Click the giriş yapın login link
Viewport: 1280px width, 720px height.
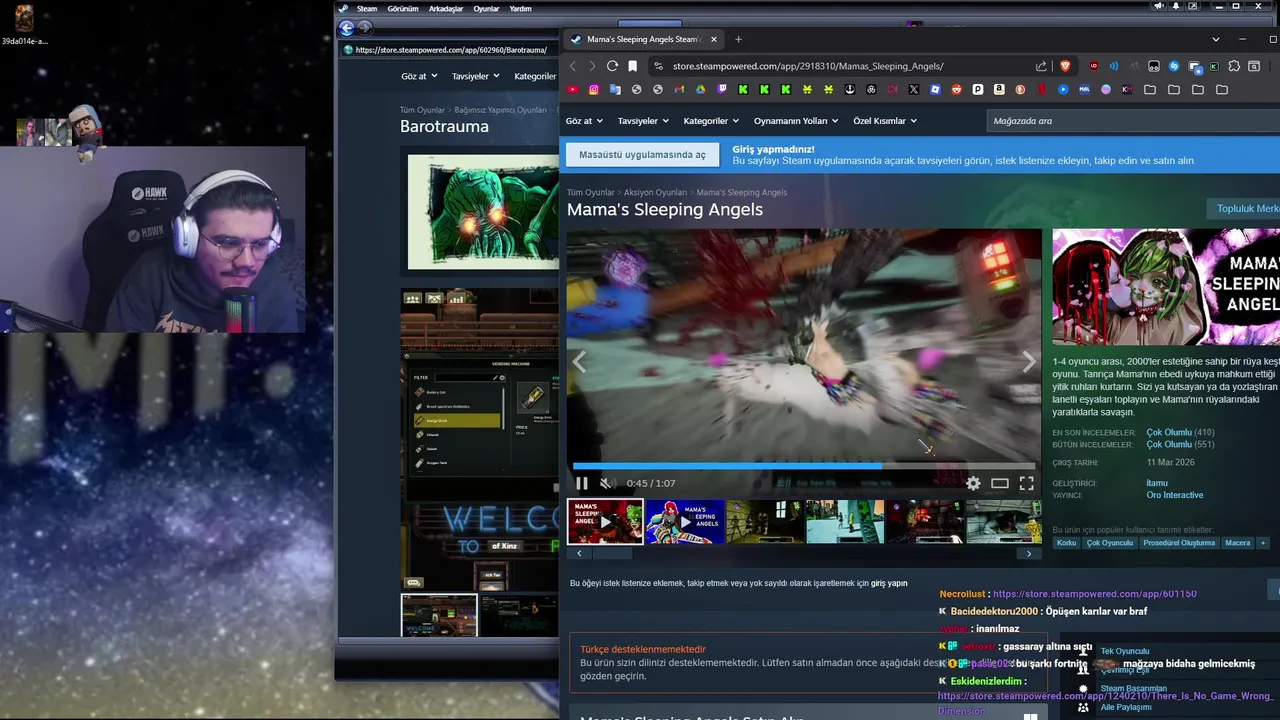click(889, 583)
